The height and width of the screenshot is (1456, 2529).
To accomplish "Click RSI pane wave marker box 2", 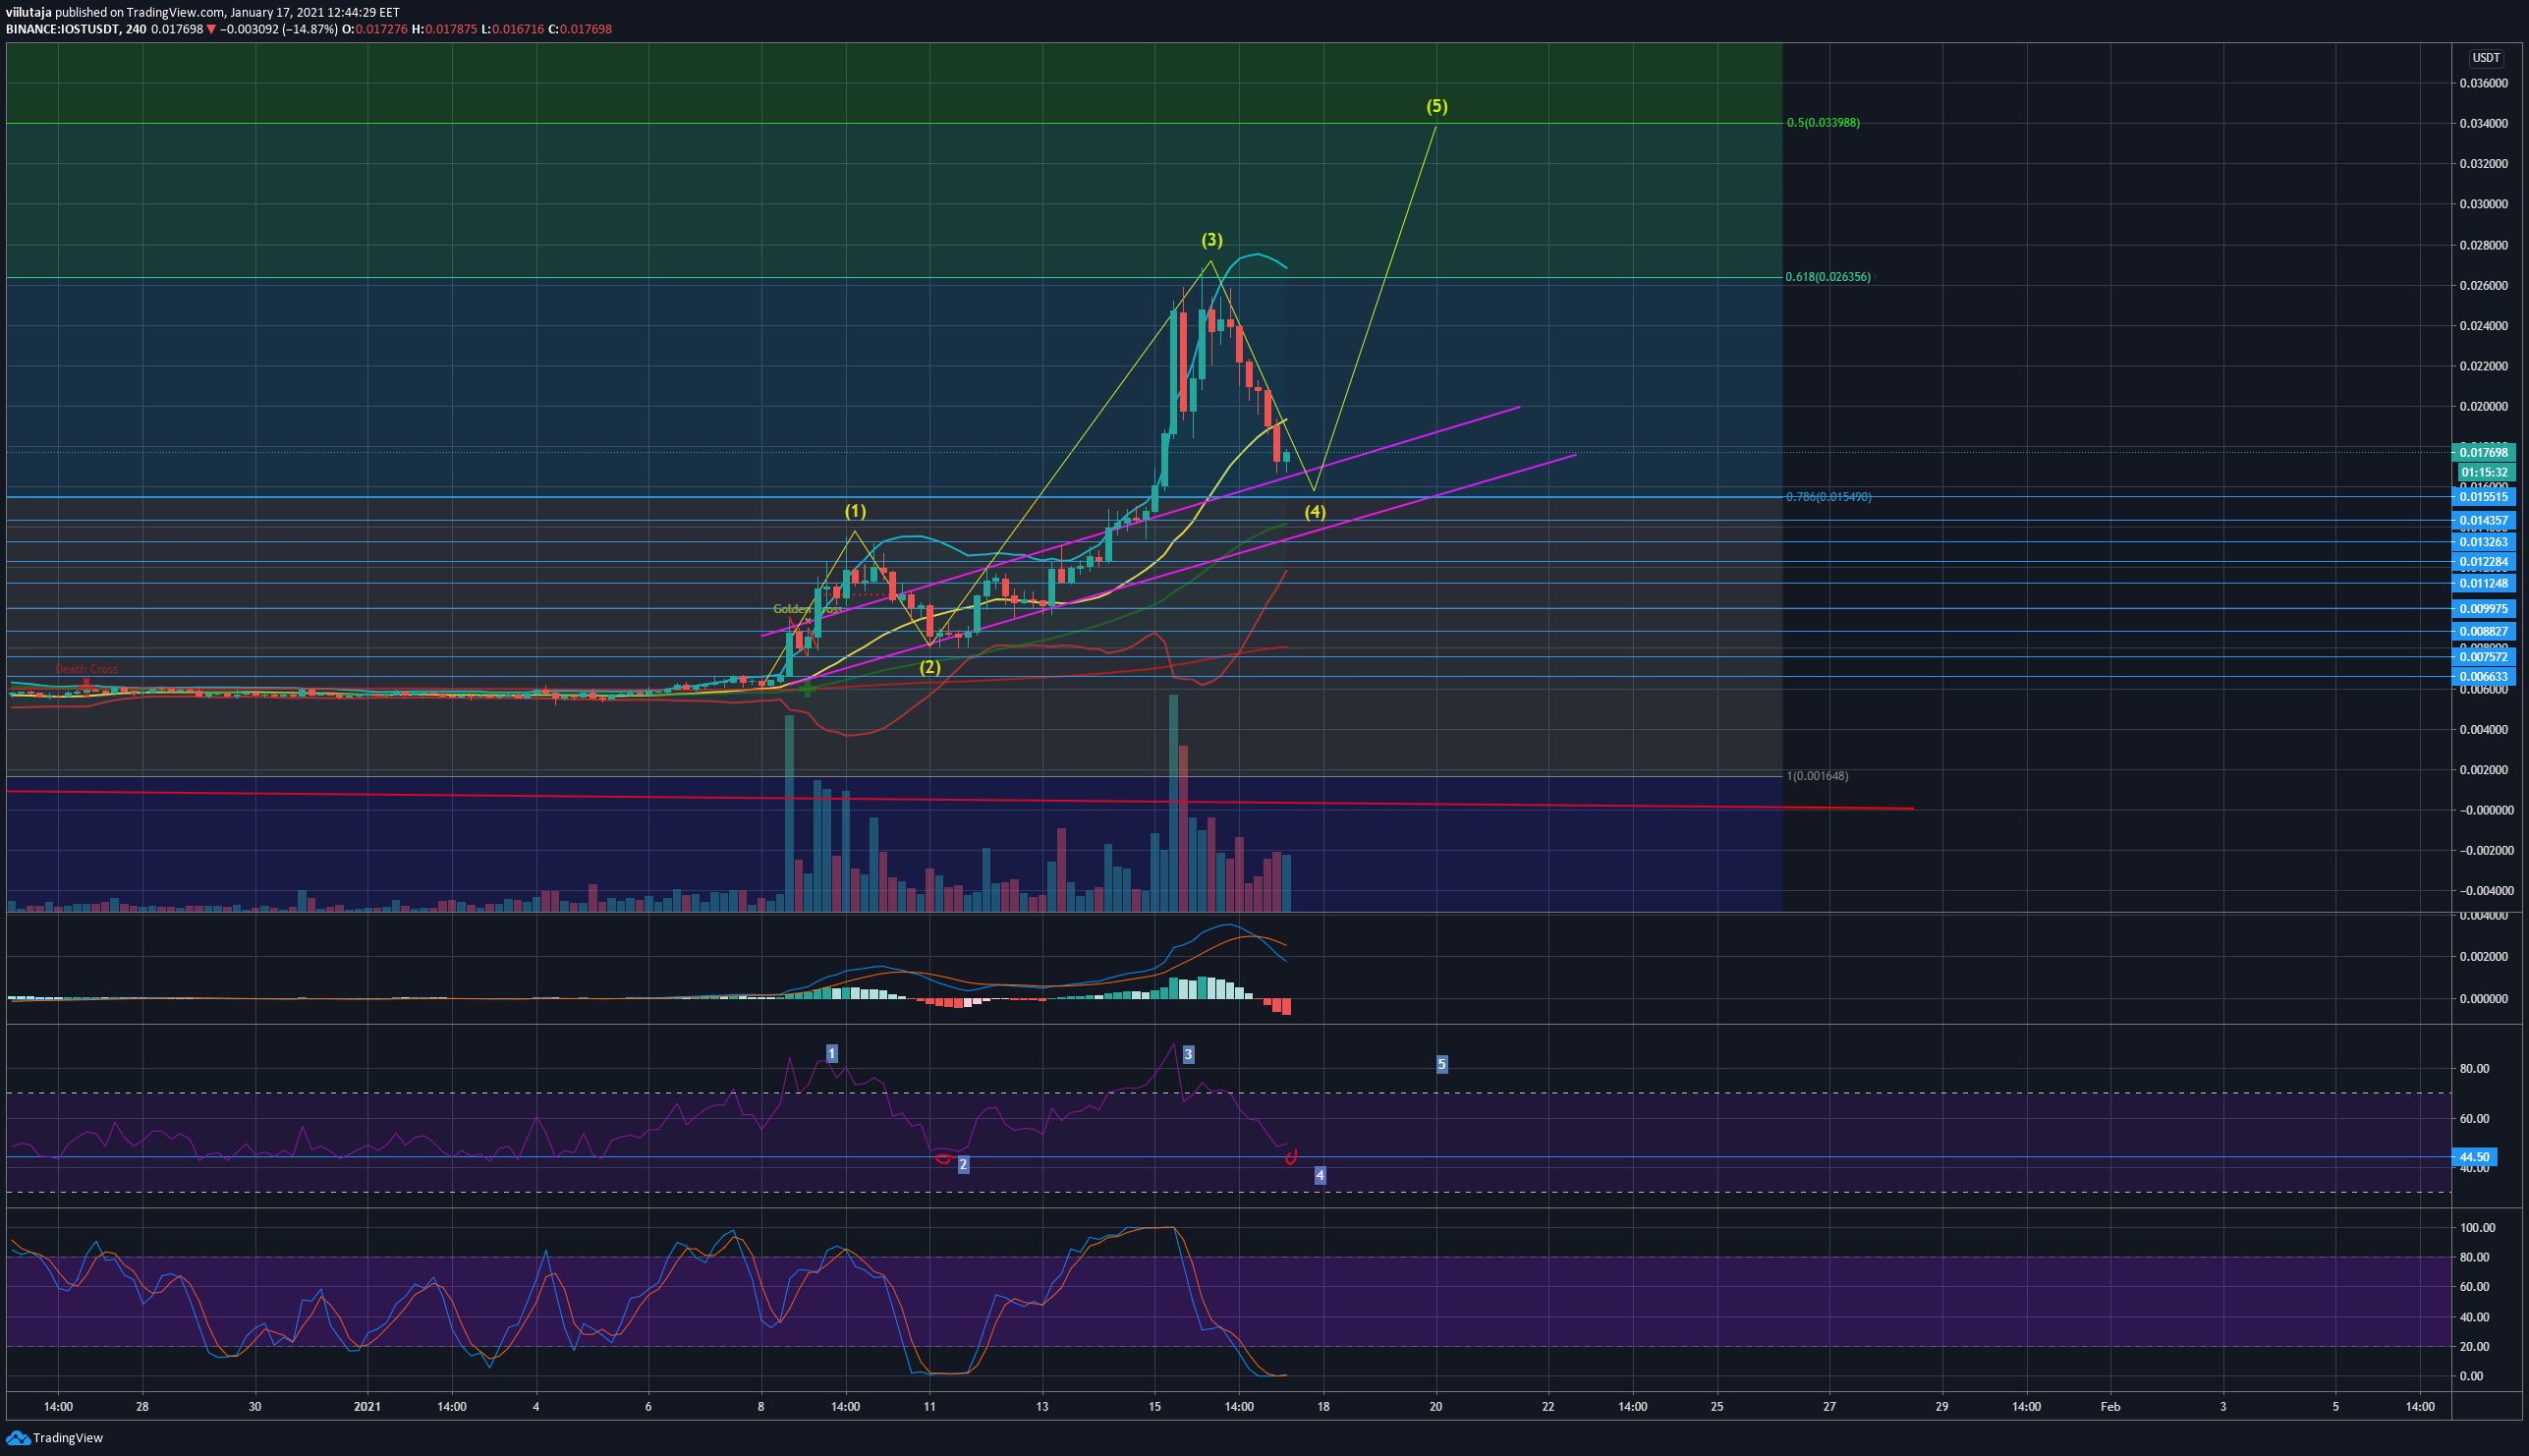I will [x=963, y=1164].
